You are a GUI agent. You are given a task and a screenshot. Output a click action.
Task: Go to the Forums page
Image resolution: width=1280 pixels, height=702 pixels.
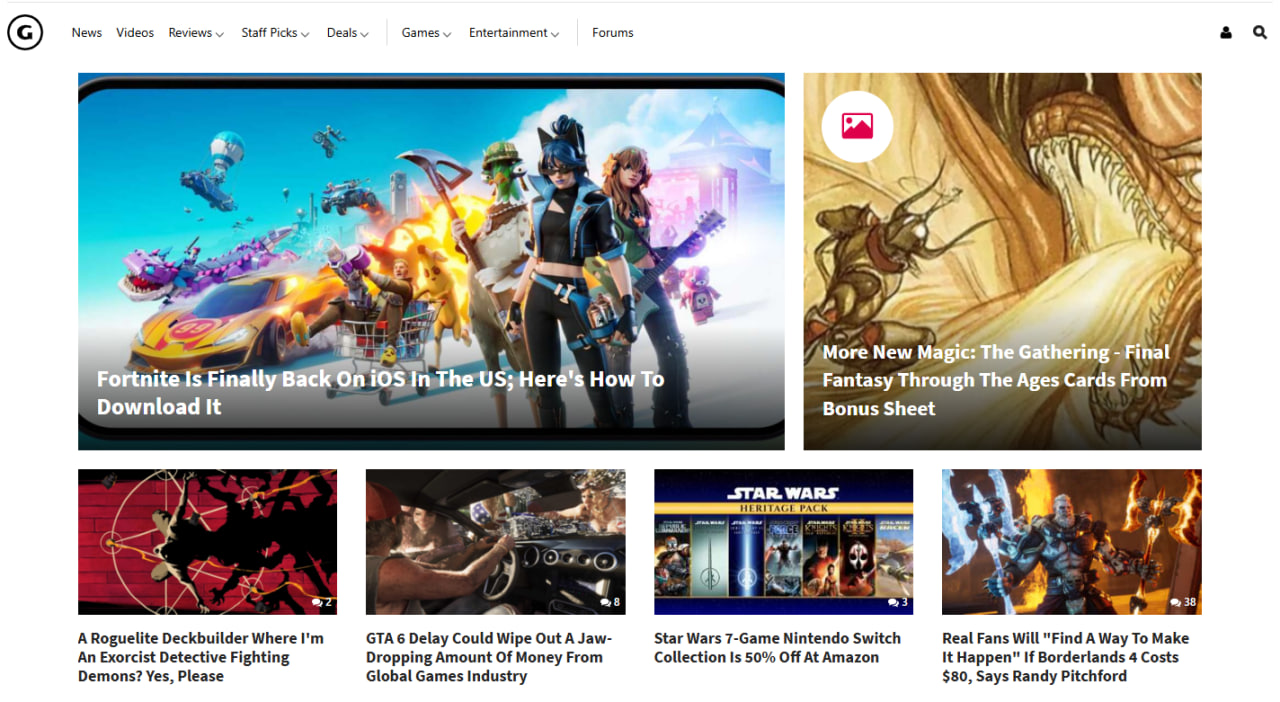tap(613, 33)
